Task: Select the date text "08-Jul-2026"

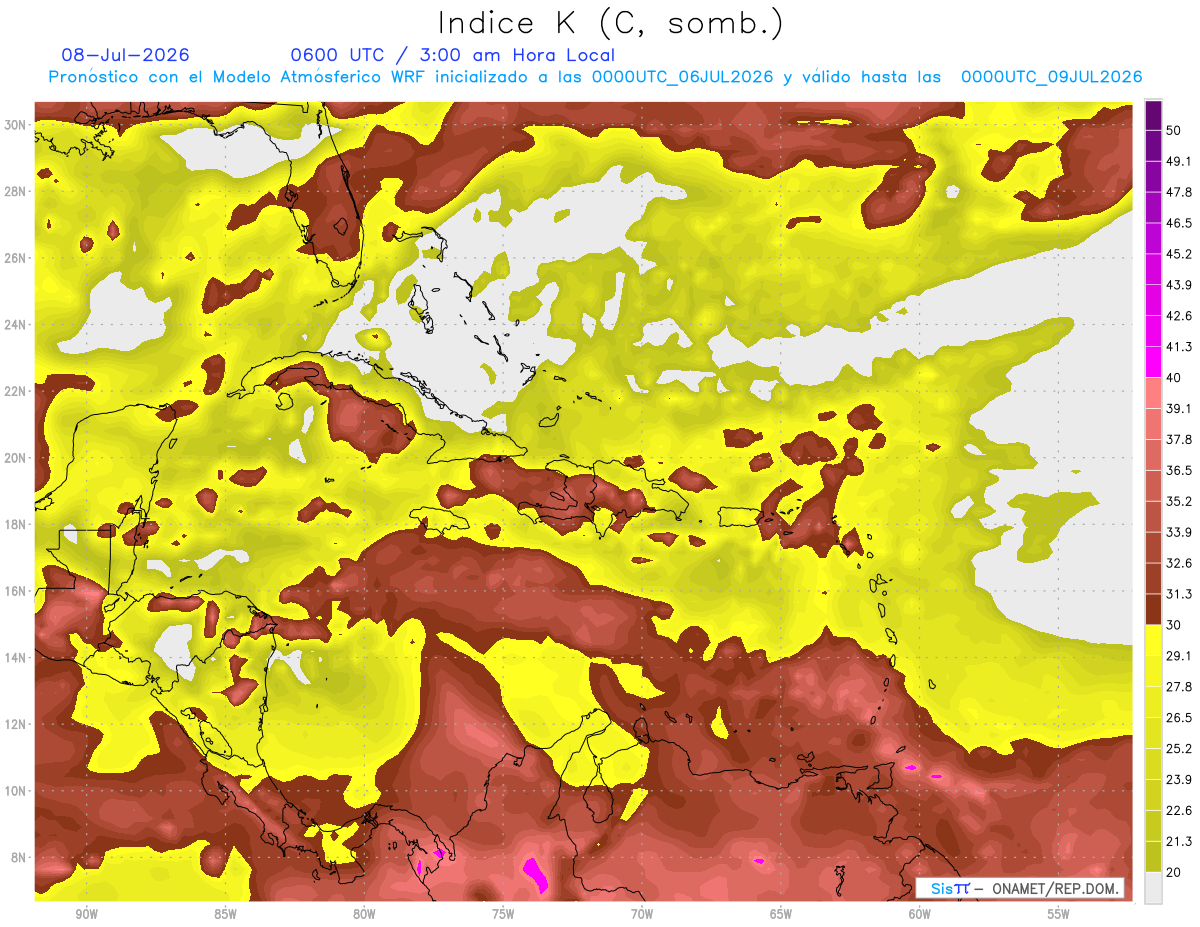Action: coord(125,55)
